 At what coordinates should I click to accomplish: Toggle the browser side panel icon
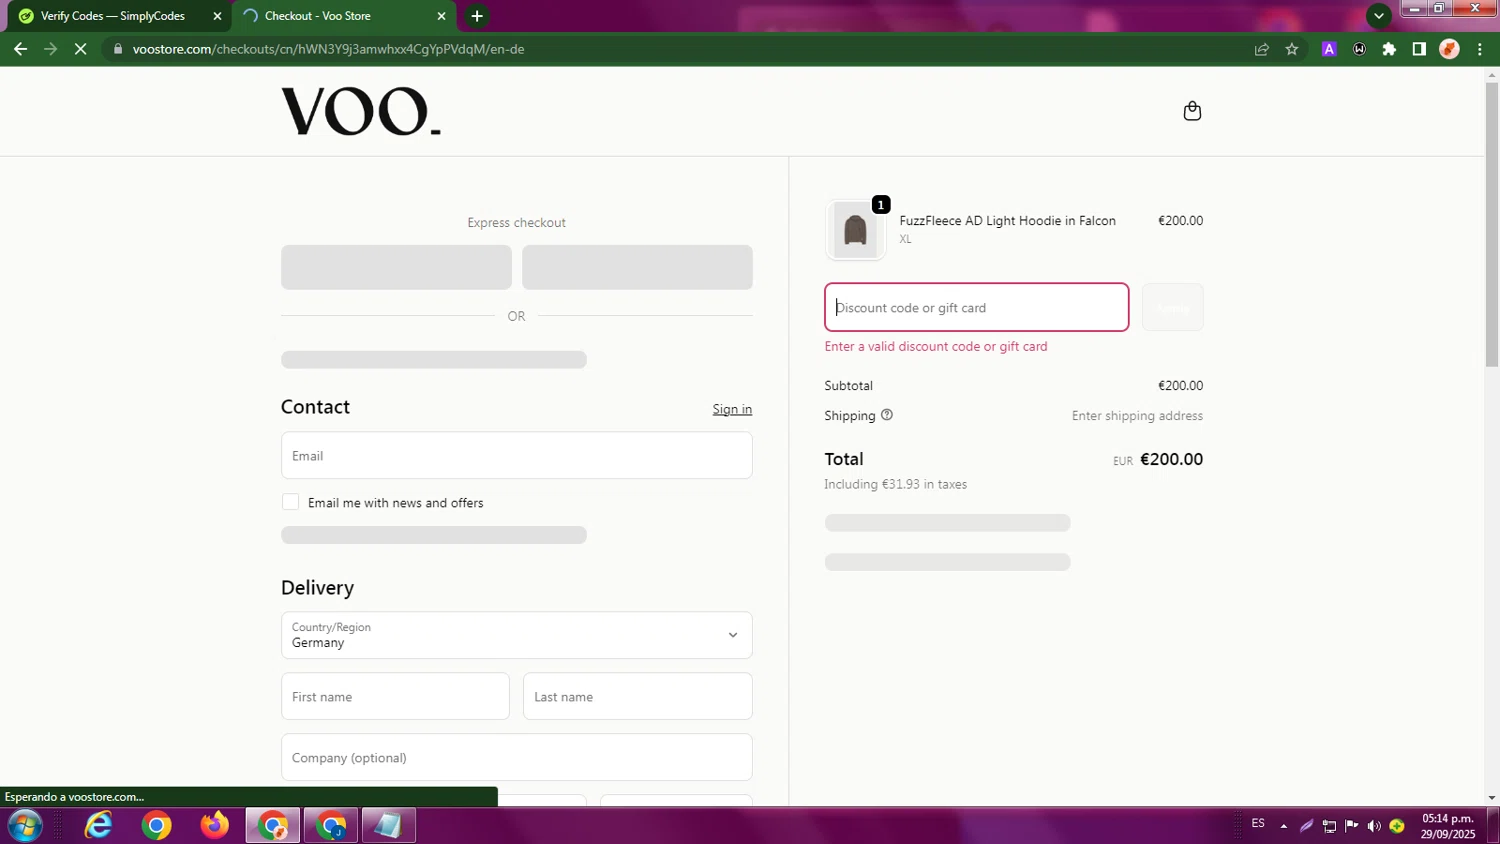[1419, 49]
